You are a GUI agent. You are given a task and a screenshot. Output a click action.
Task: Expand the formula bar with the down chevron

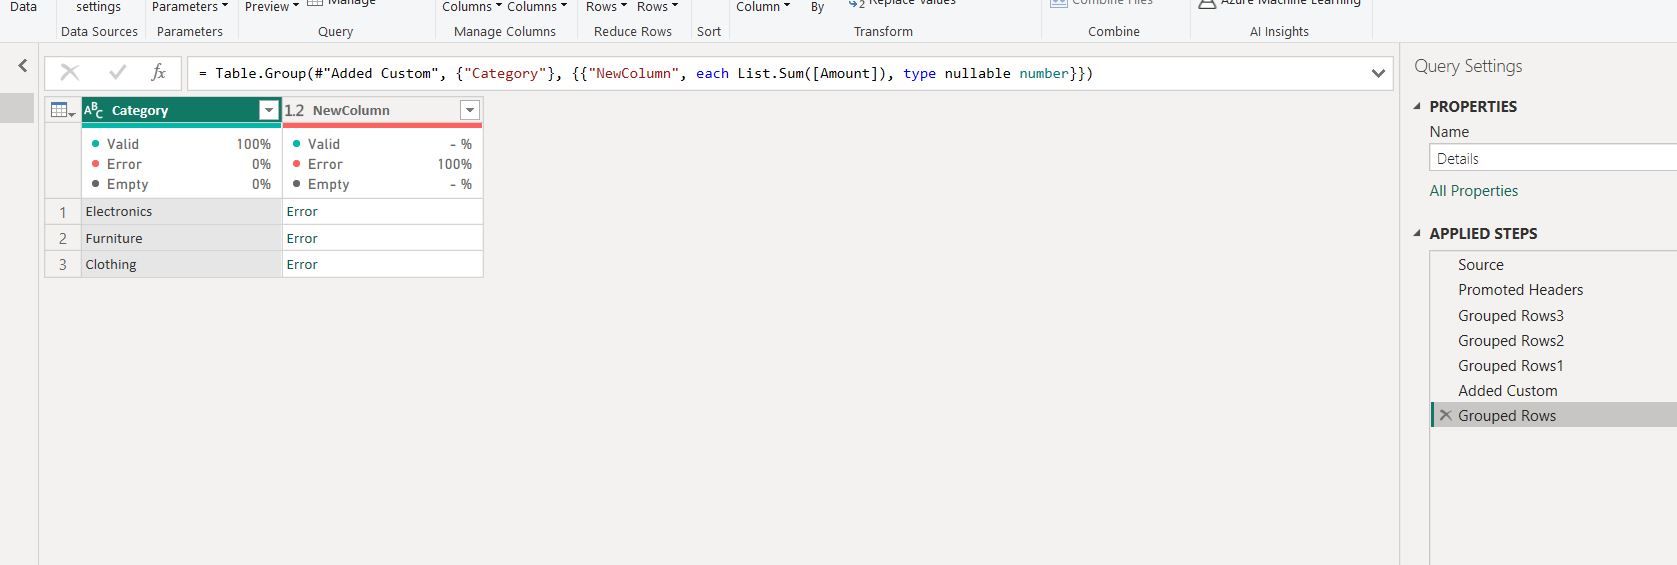(x=1378, y=73)
